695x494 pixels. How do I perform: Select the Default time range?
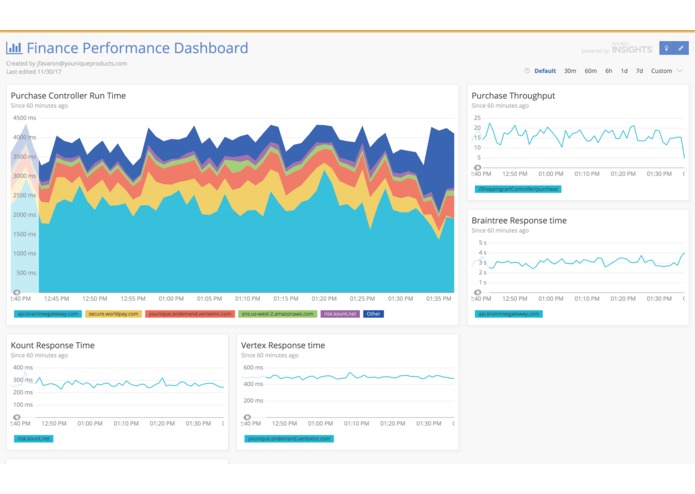[x=545, y=71]
